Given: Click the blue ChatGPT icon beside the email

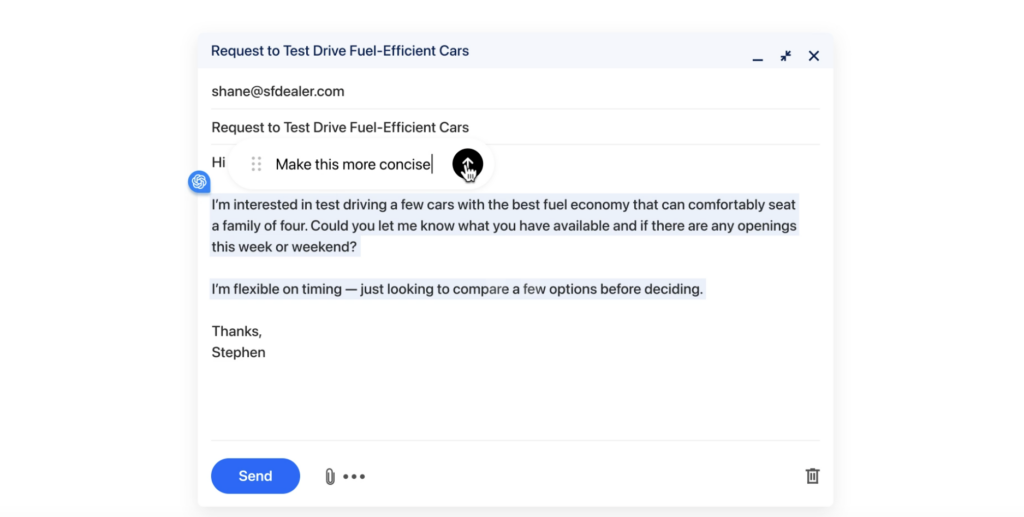Looking at the screenshot, I should pyautogui.click(x=199, y=181).
